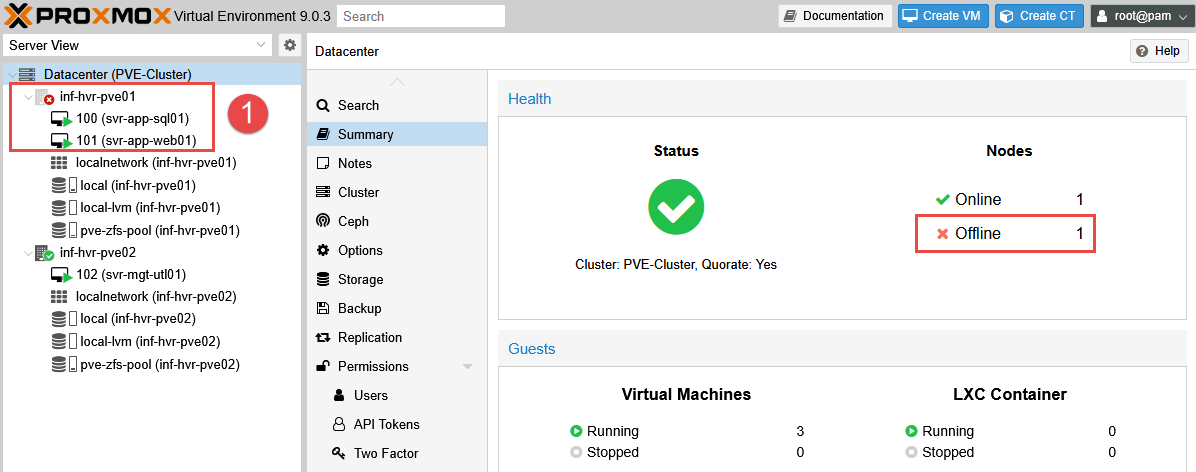Collapse the Permissions submenu arrow
The width and height of the screenshot is (1196, 472).
[x=467, y=367]
